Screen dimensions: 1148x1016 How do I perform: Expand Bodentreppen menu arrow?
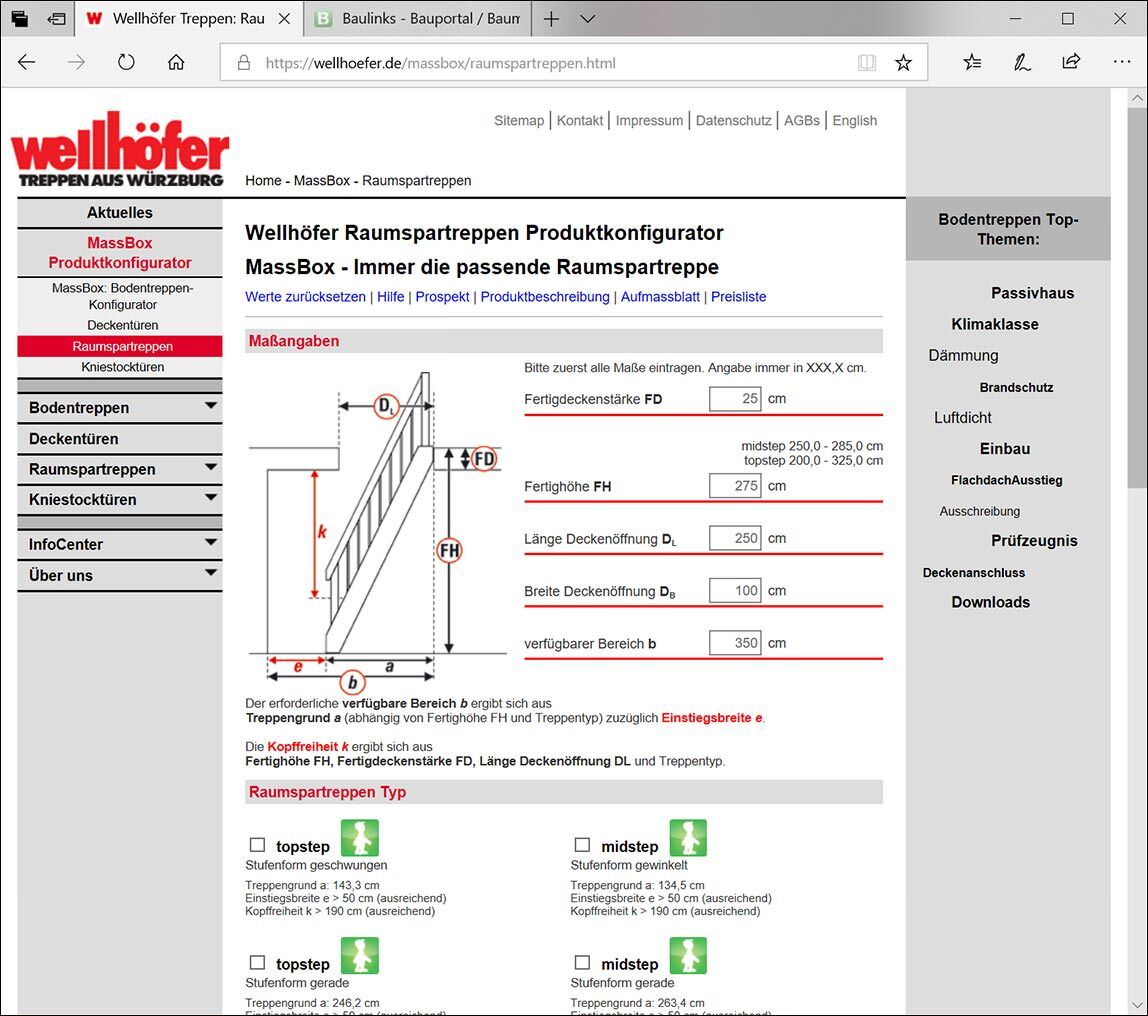coord(211,406)
